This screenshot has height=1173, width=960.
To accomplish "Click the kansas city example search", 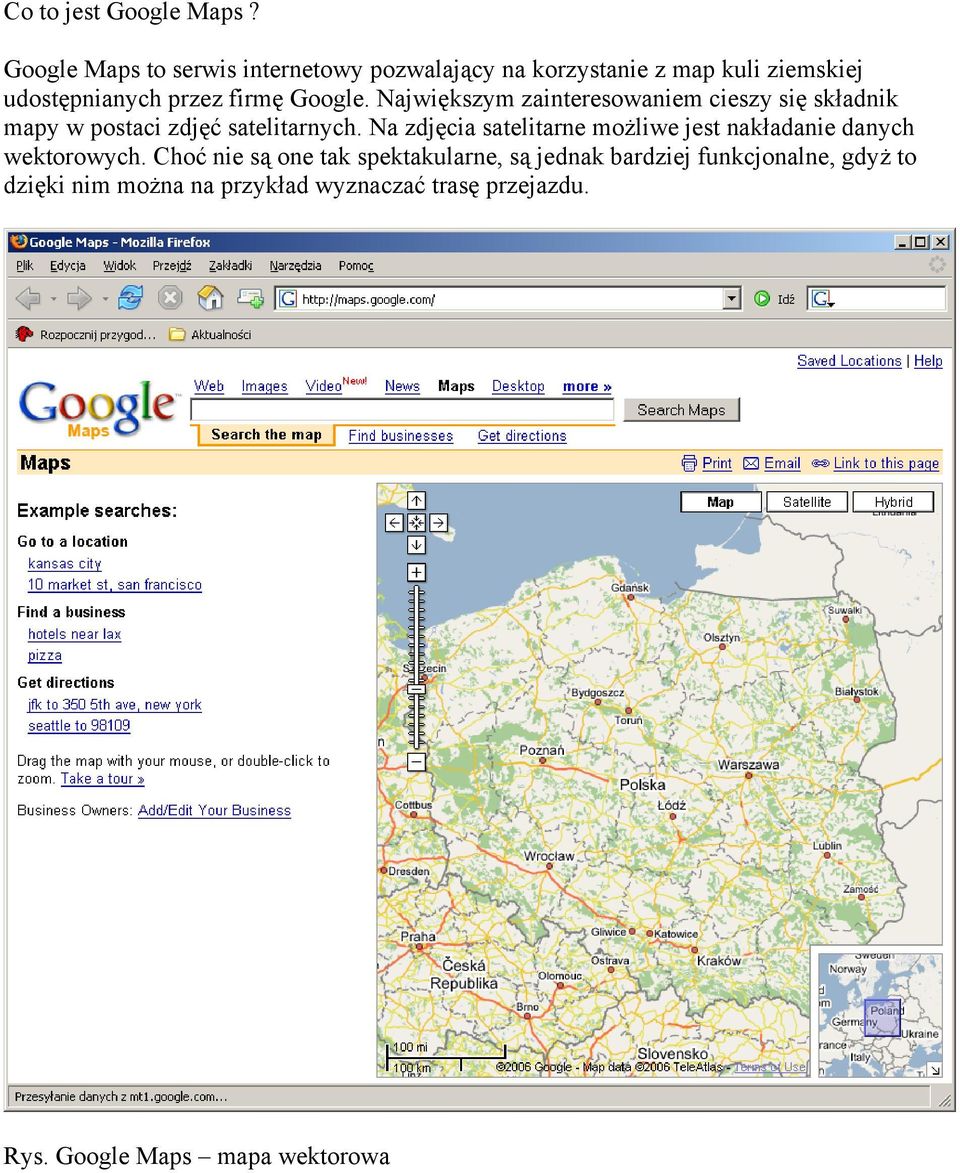I will click(x=64, y=563).
